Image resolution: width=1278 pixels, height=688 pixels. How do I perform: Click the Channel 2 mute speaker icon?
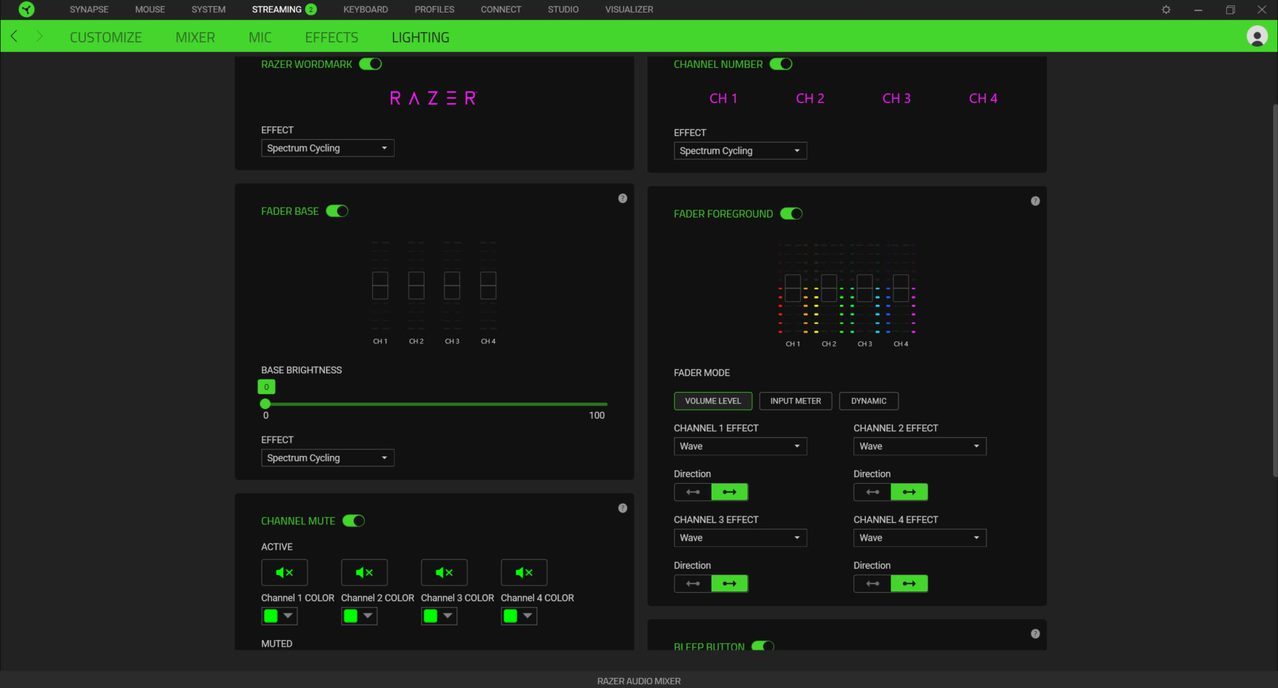(x=364, y=572)
